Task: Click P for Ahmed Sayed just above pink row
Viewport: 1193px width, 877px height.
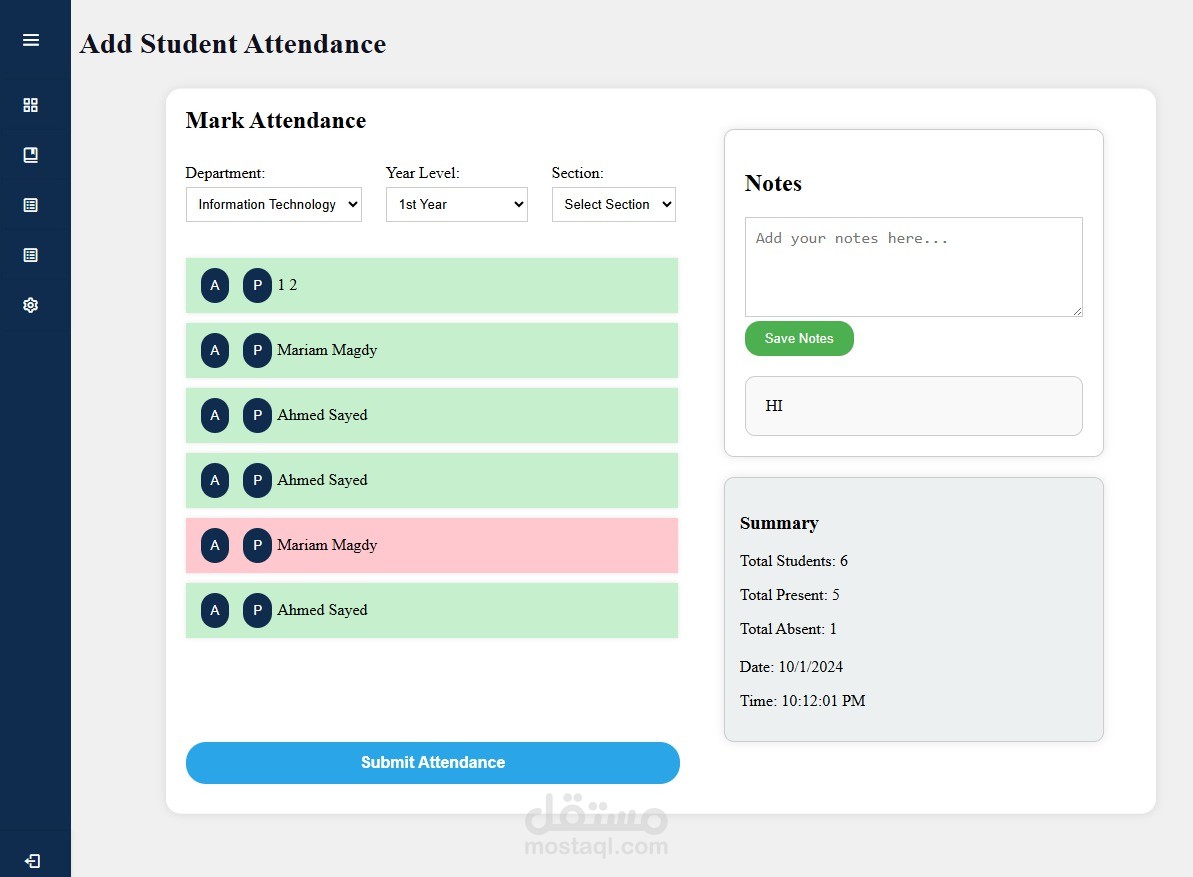Action: point(257,481)
